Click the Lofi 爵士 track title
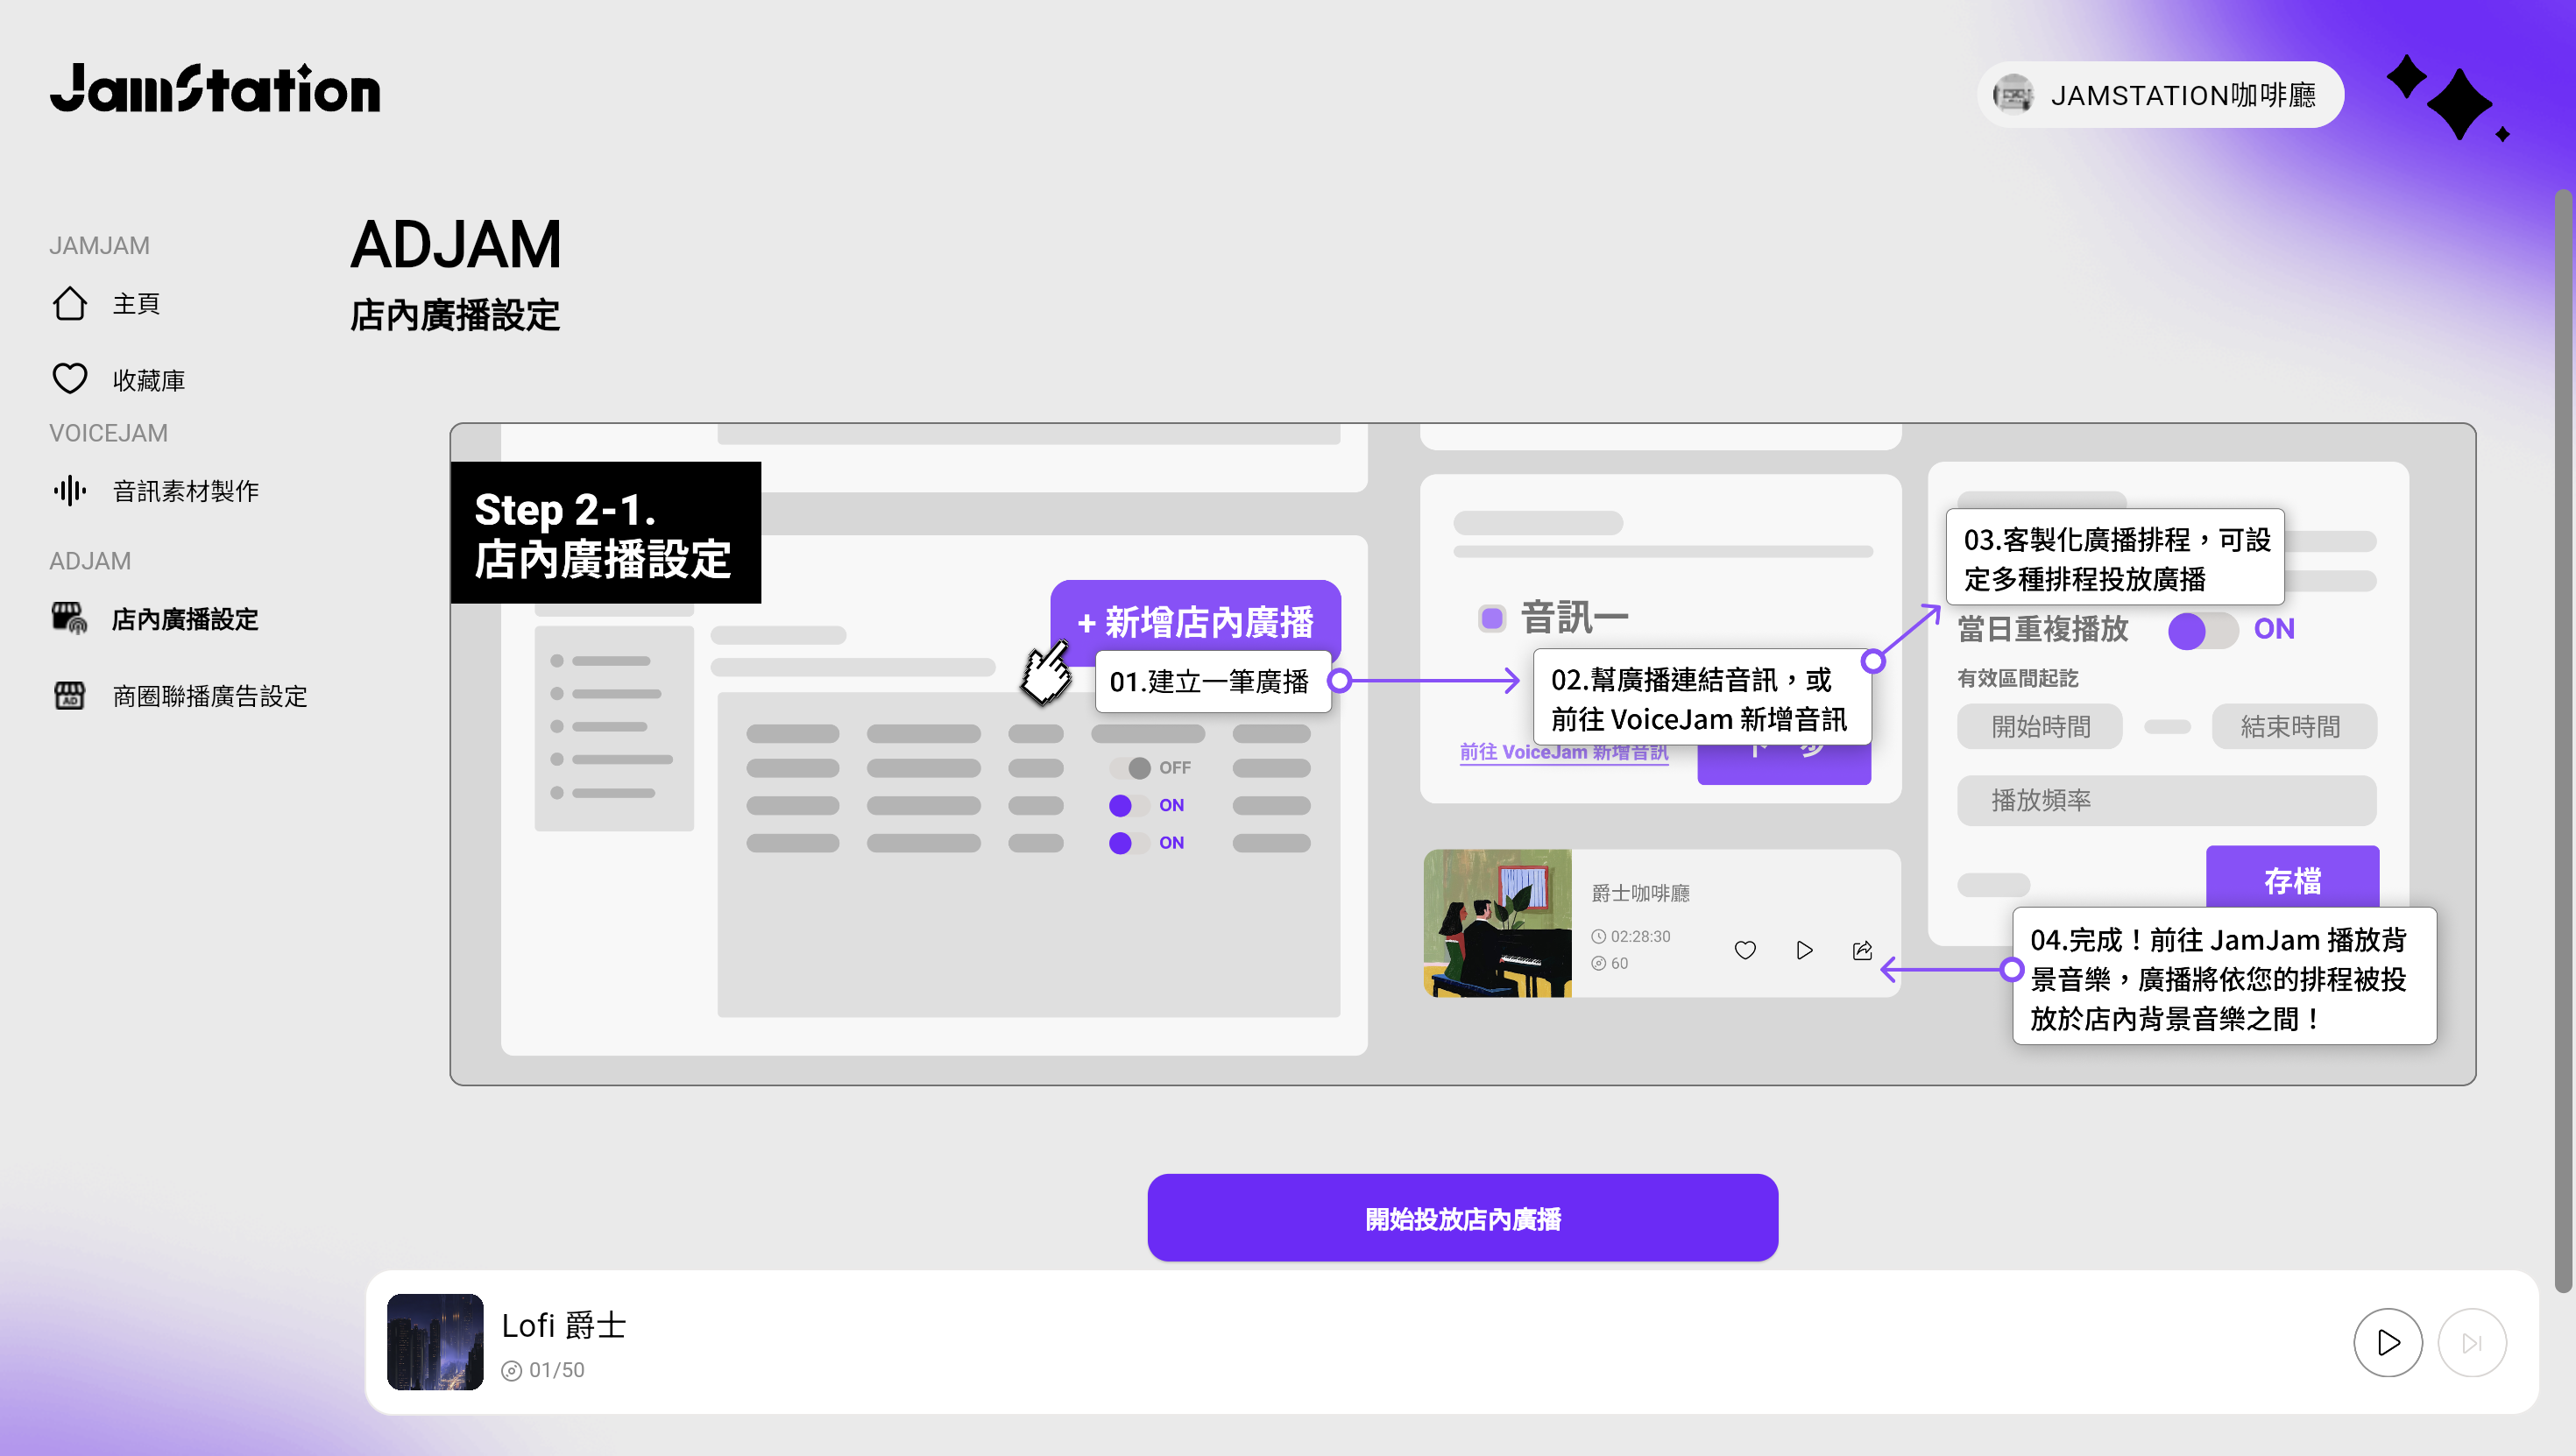The height and width of the screenshot is (1456, 2576). point(564,1325)
